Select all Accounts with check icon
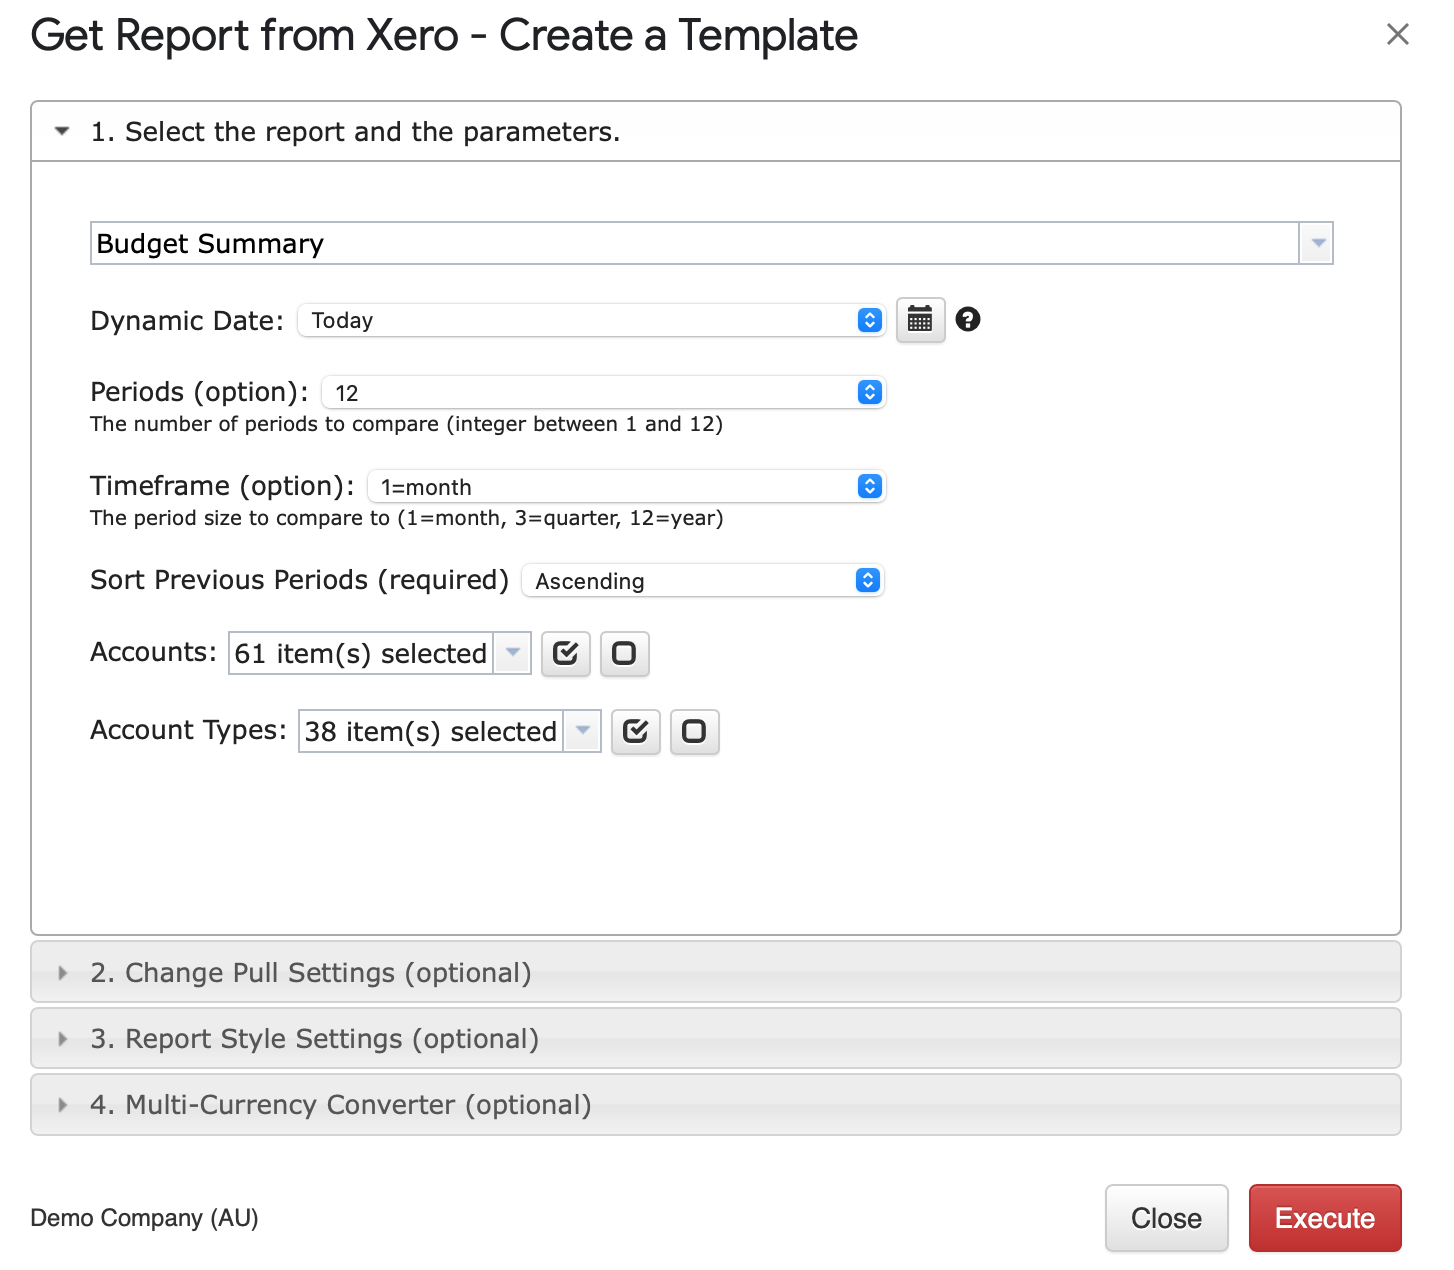This screenshot has width=1454, height=1270. pos(566,653)
